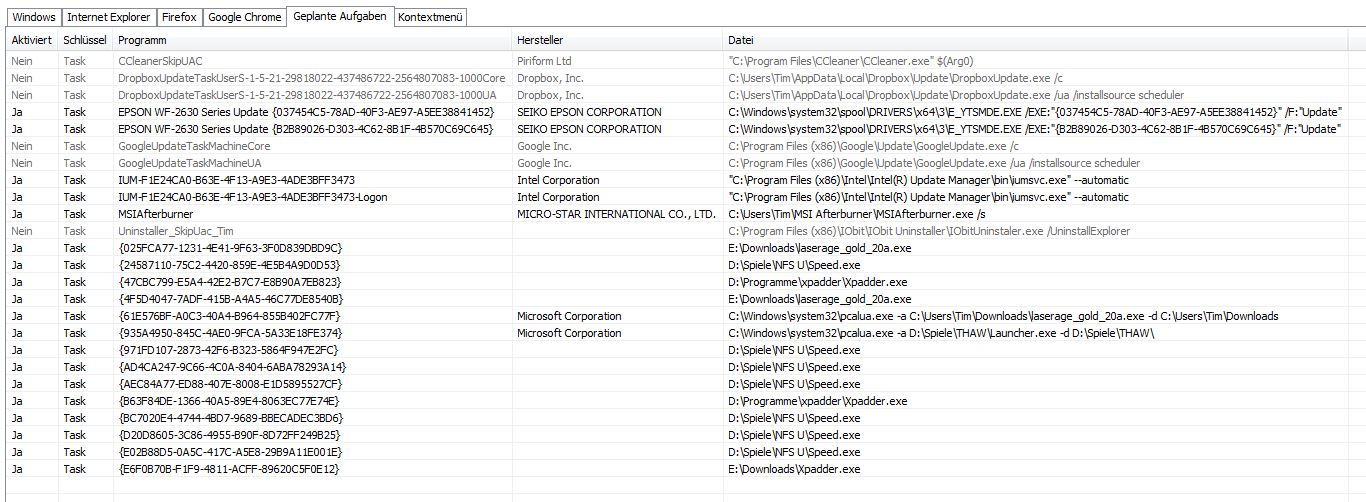Select the MSIAfterburner task row
The height and width of the screenshot is (502, 1366).
(686, 213)
